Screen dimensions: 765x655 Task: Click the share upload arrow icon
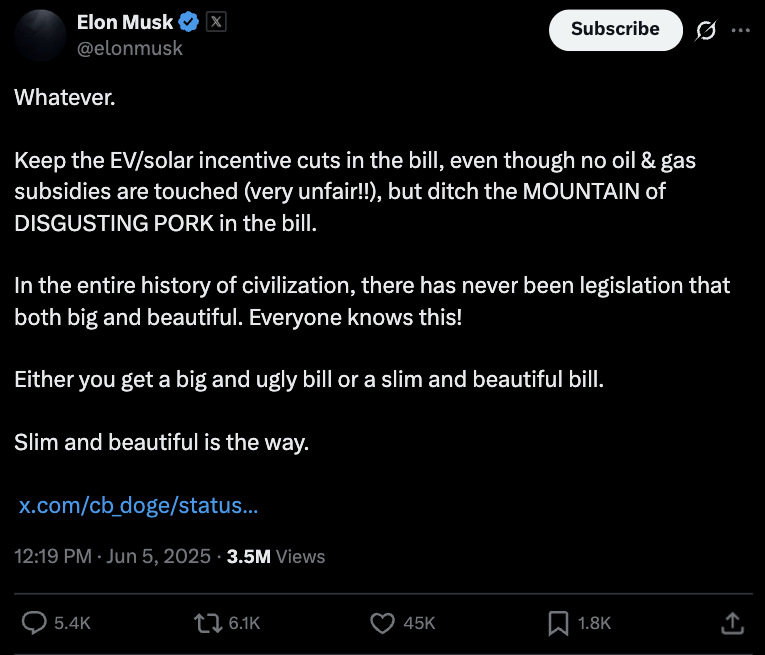click(x=733, y=622)
